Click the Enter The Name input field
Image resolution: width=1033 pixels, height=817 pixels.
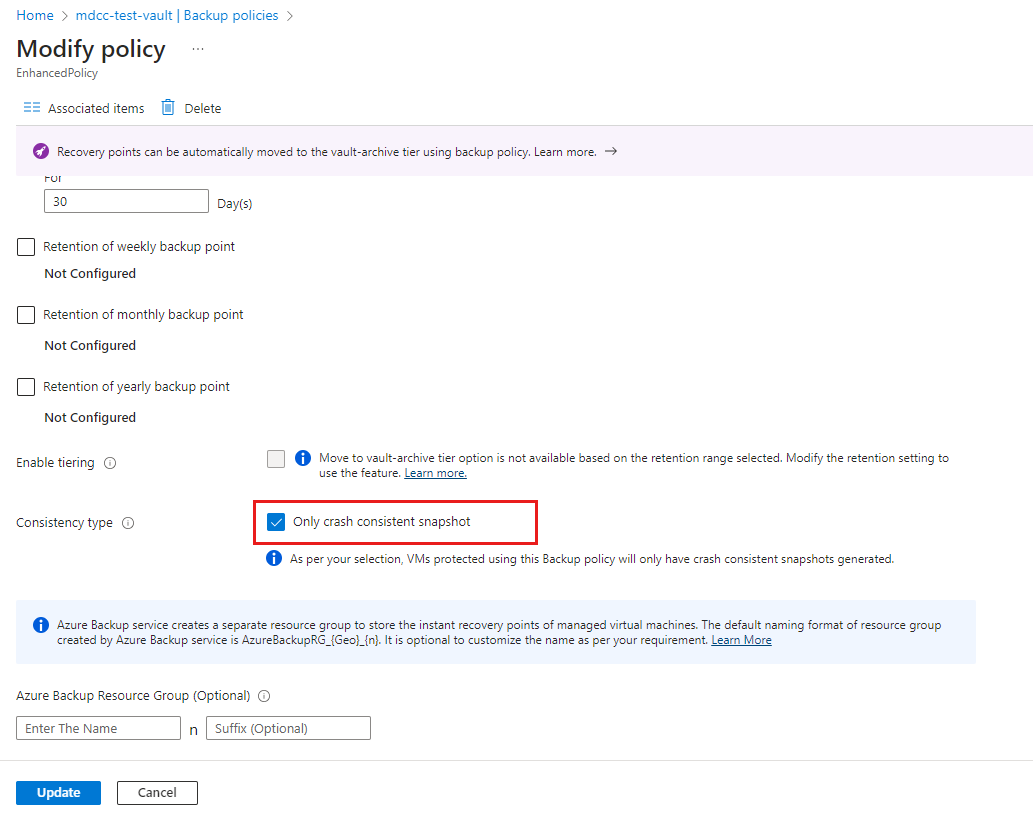[97, 728]
